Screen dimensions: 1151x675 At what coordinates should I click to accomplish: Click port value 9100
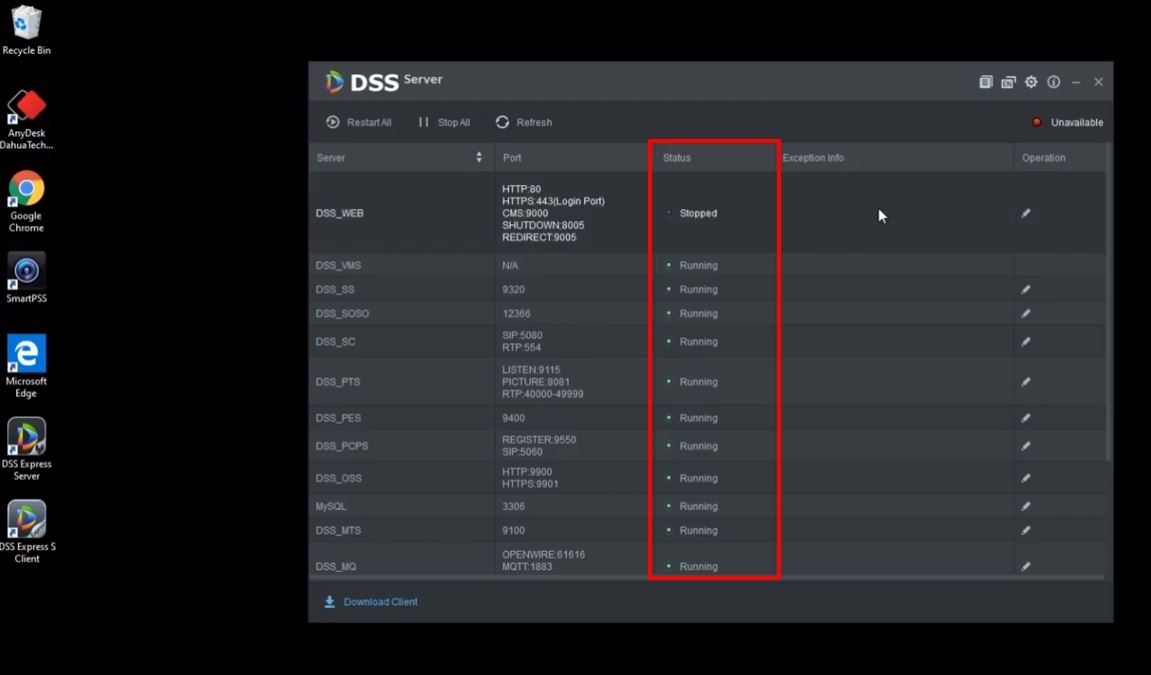(x=513, y=530)
